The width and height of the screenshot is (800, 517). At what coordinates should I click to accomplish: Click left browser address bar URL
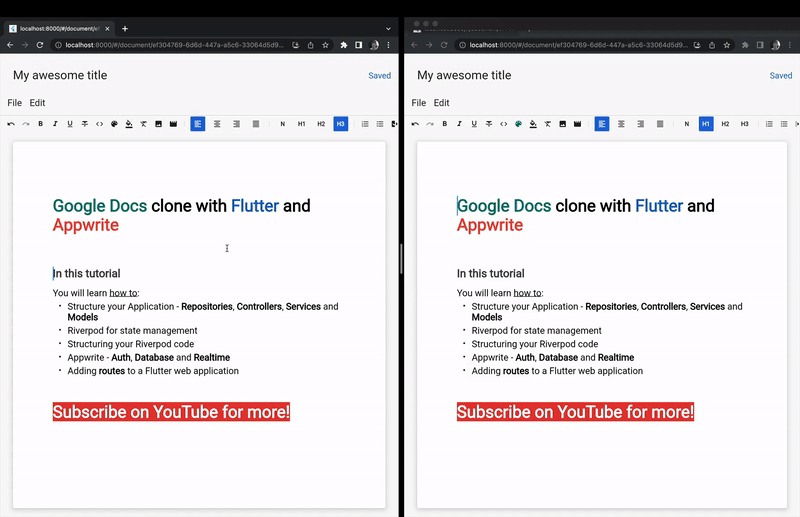pos(174,45)
